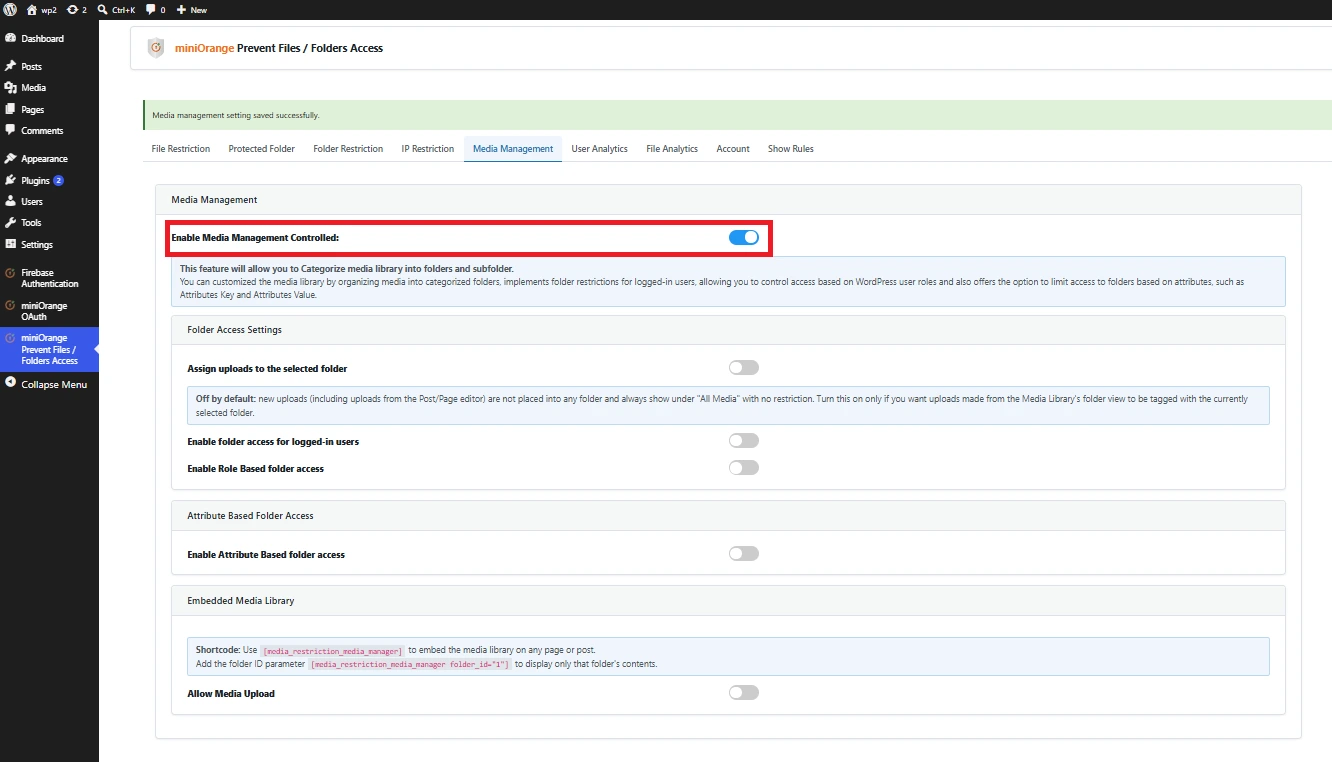
Task: Click the Pages icon in sidebar
Action: pyautogui.click(x=10, y=109)
